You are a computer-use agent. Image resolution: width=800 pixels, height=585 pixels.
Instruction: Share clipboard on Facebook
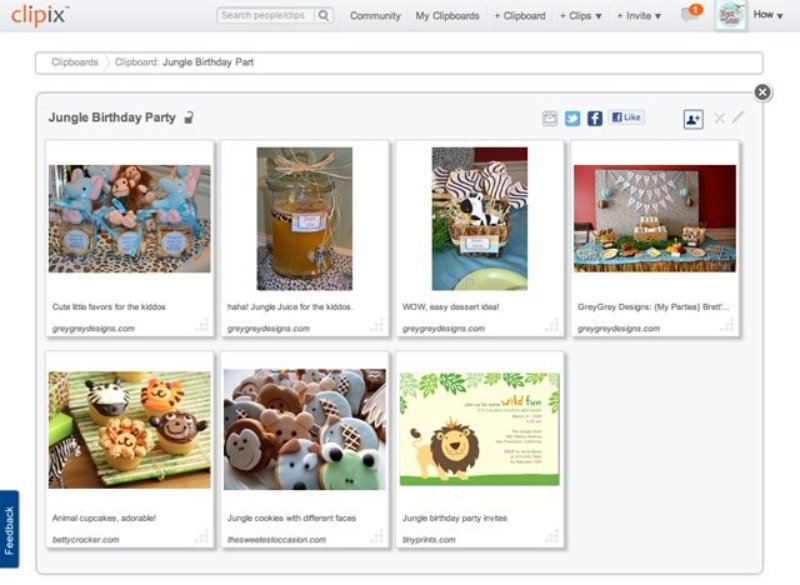pyautogui.click(x=594, y=118)
